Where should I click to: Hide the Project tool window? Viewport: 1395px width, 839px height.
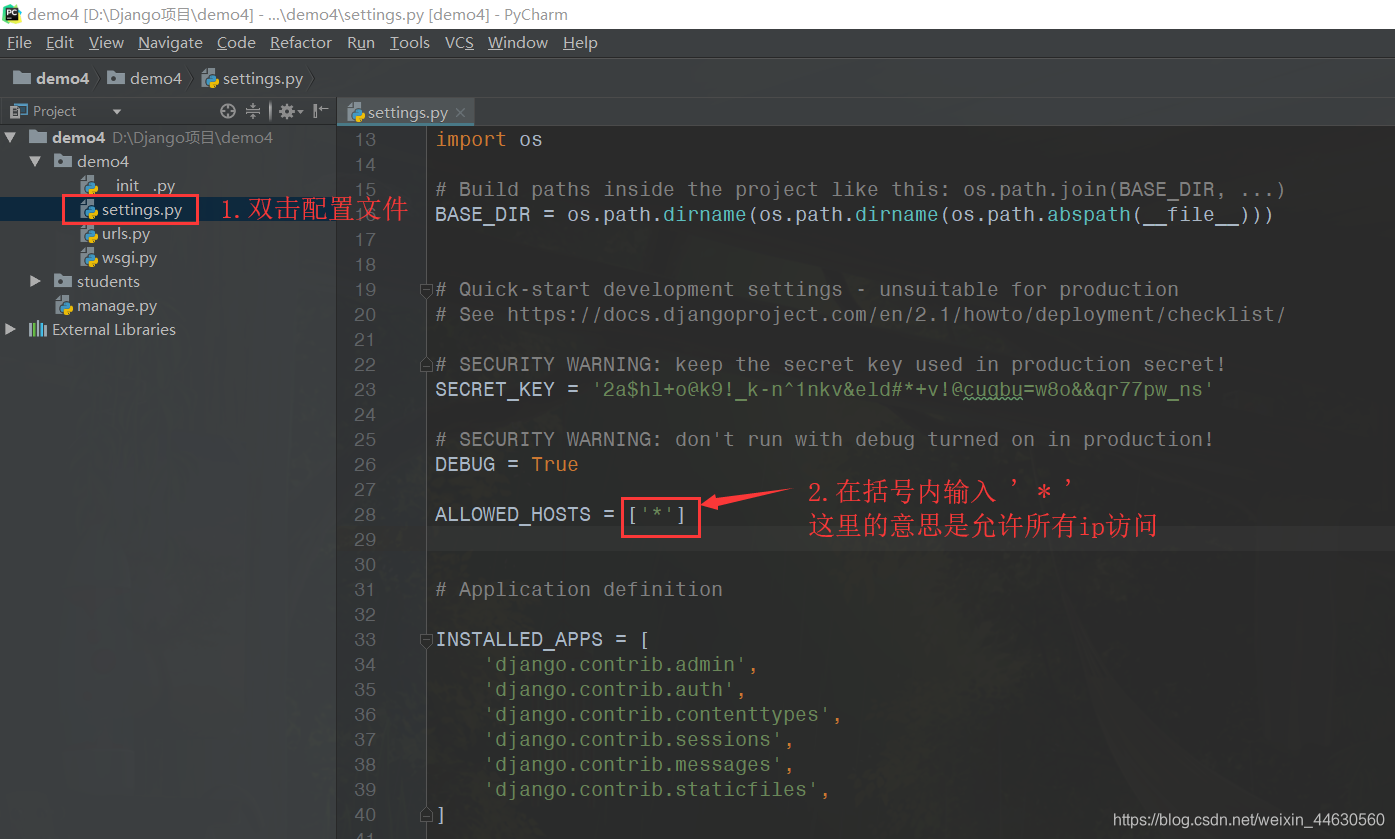coord(320,111)
